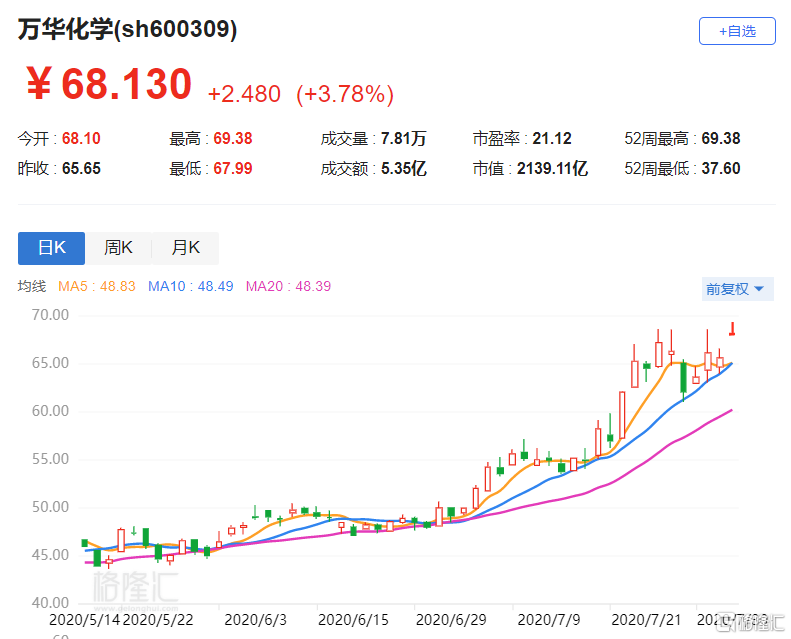Click the 市值 value 2139.11亿

click(552, 168)
